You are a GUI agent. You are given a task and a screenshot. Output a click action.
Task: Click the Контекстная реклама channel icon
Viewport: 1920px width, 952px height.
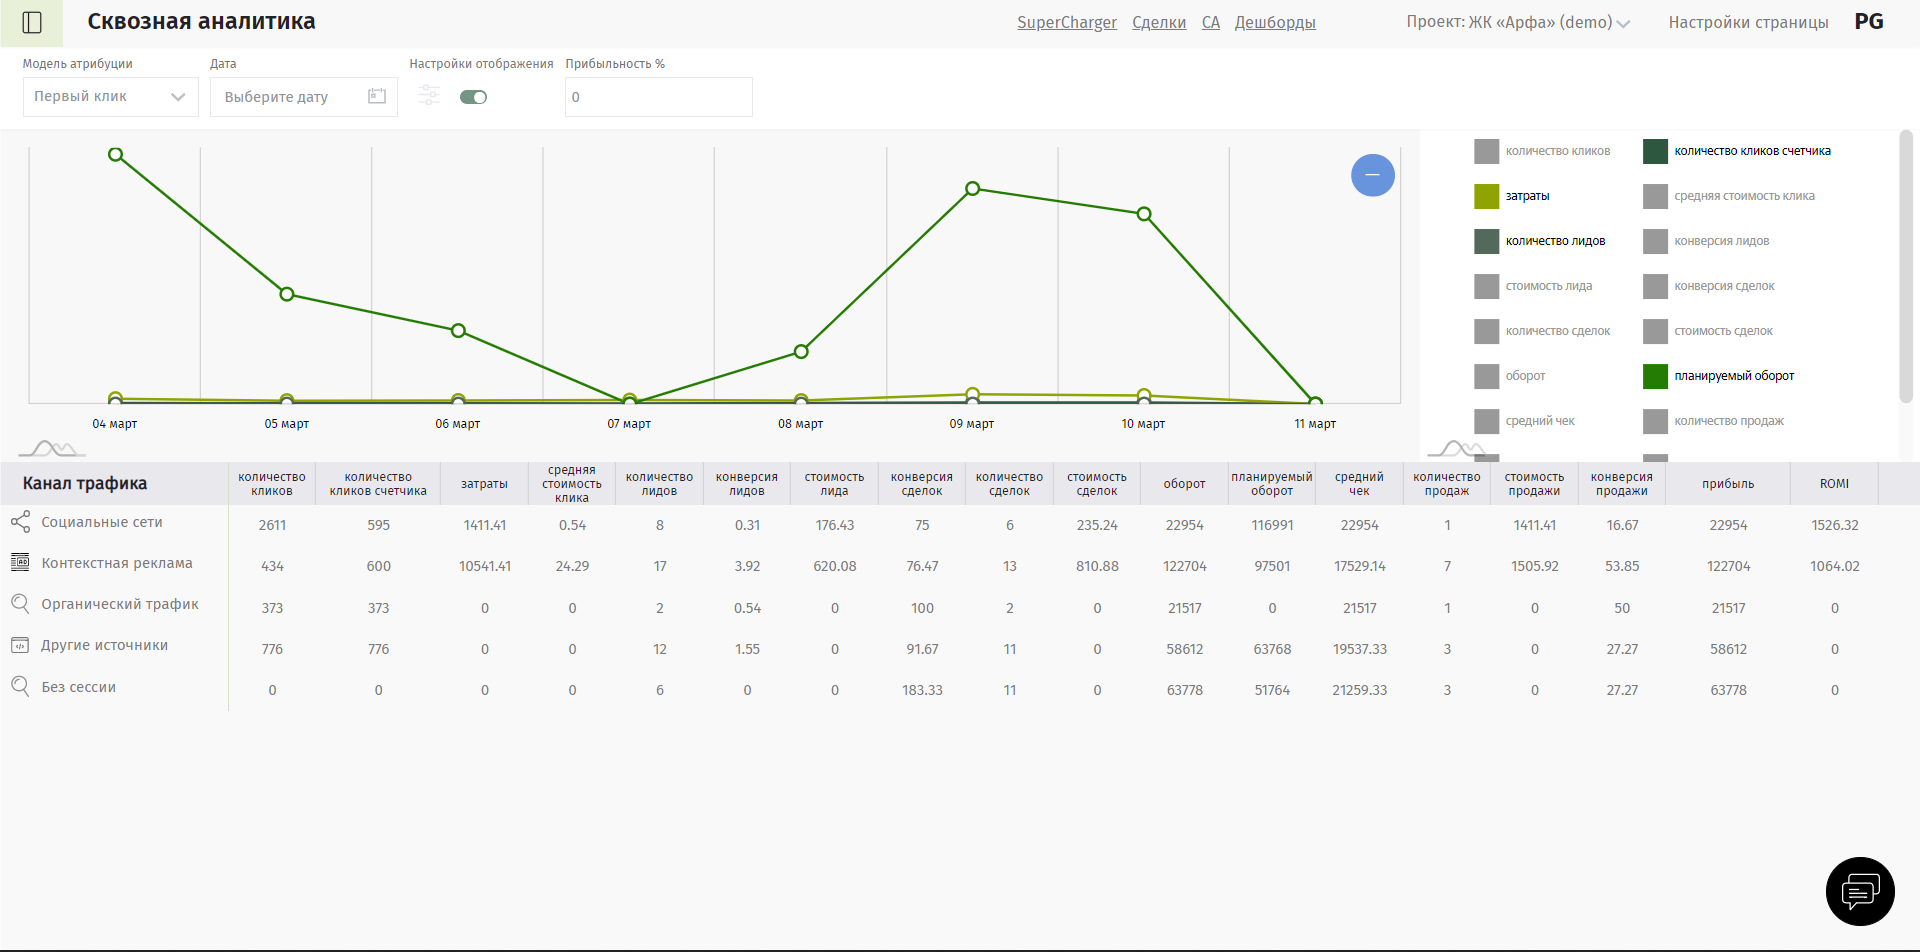point(20,563)
